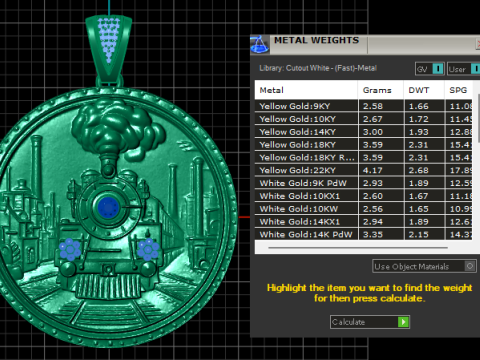Sort by the Metal column header
Viewport: 480px width, 360px height.
[x=306, y=90]
